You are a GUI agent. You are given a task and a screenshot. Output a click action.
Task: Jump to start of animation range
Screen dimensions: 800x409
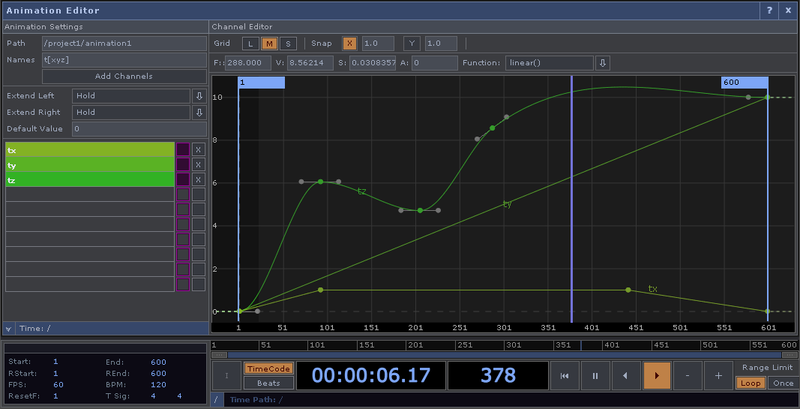(x=564, y=376)
